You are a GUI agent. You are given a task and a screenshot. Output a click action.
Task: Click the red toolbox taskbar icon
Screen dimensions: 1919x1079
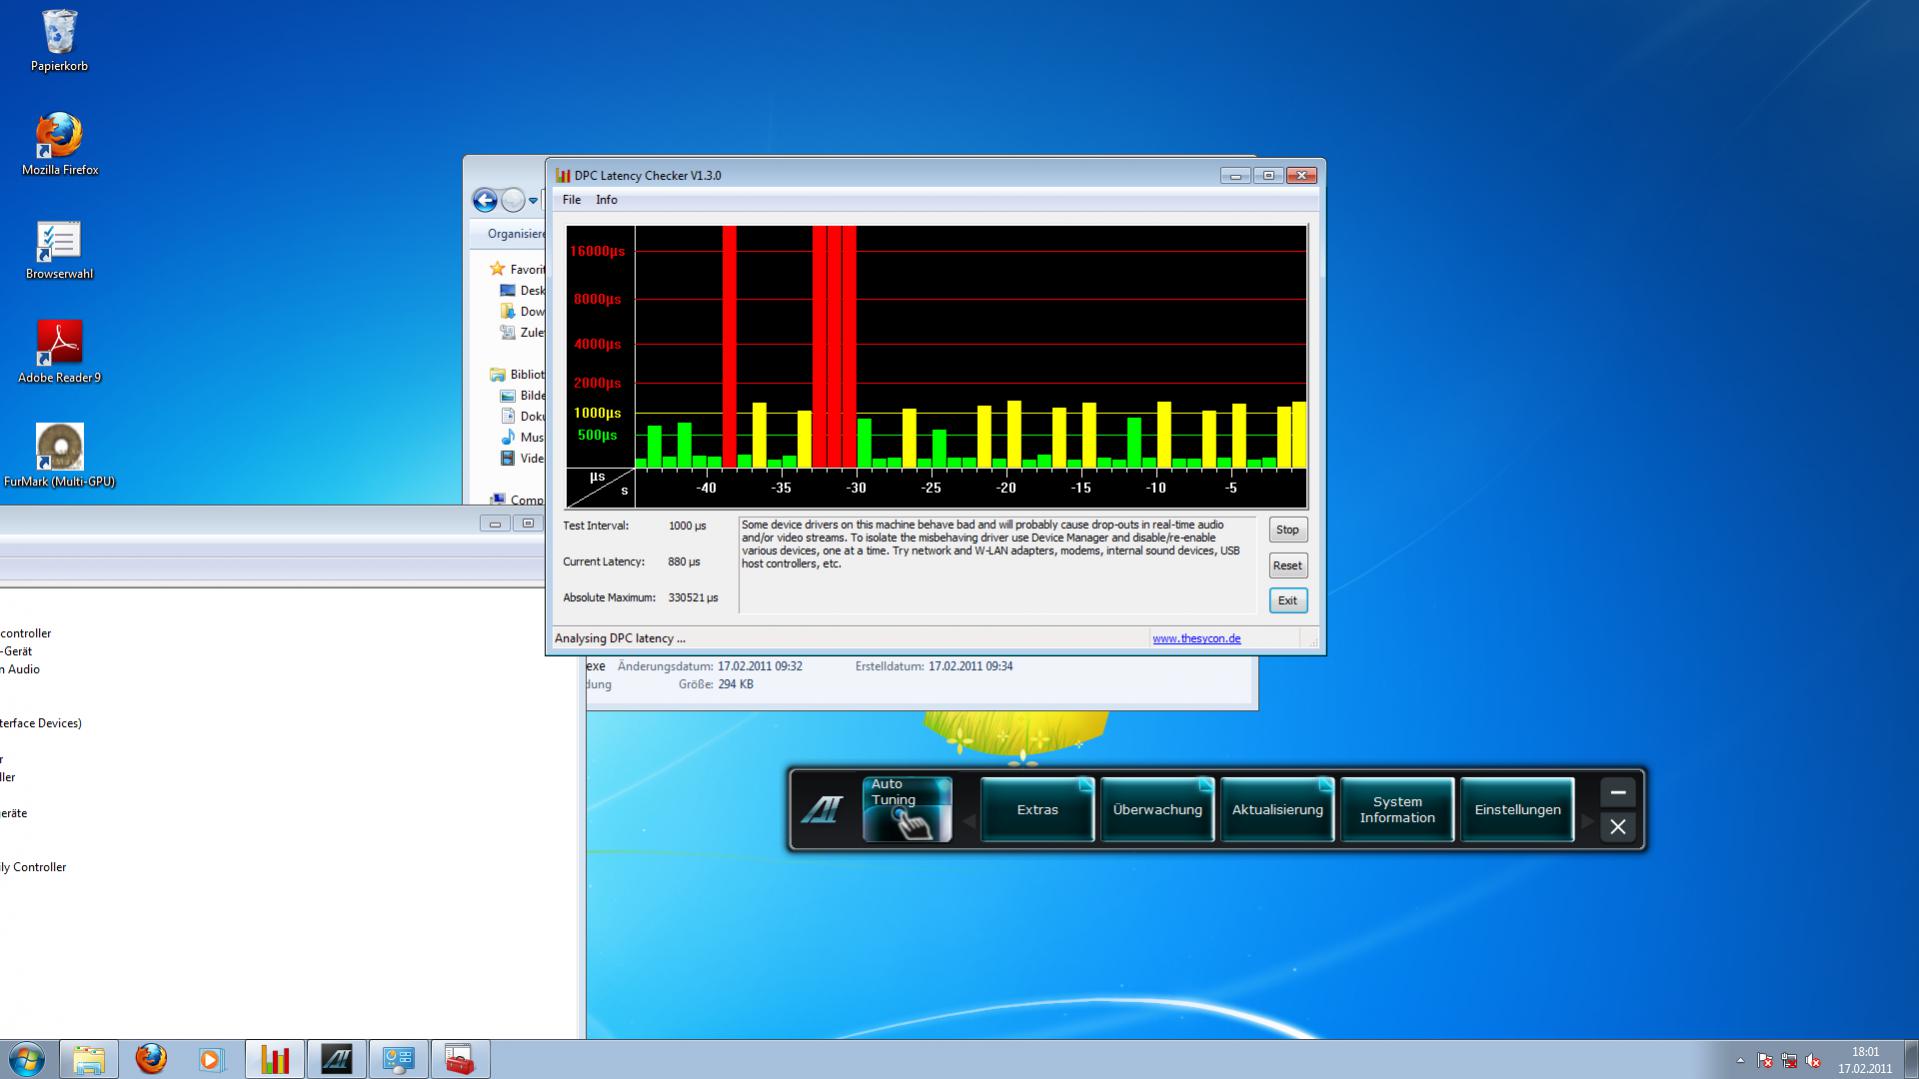(460, 1059)
